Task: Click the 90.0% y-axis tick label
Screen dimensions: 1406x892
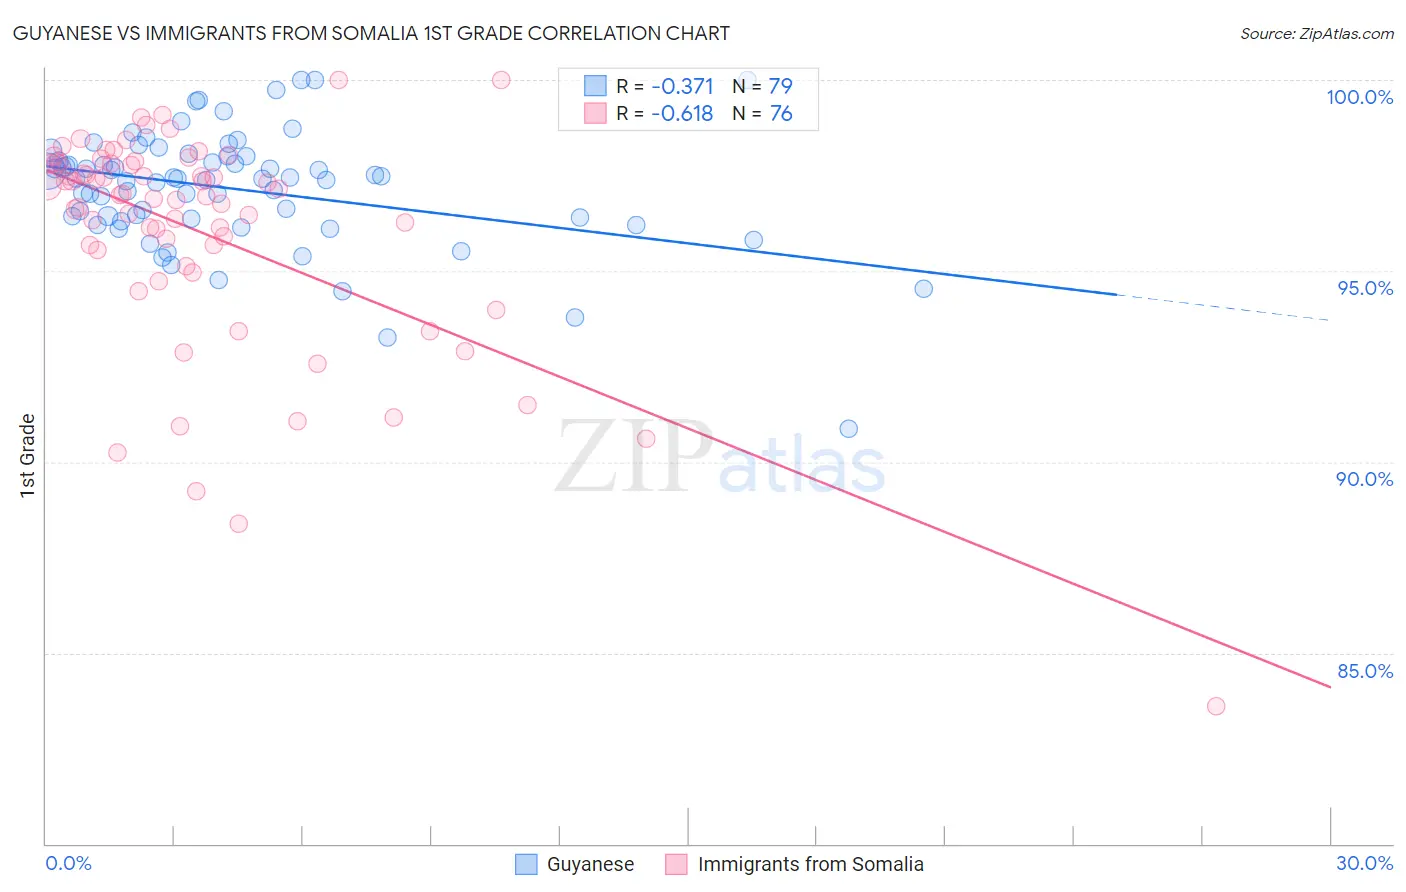Action: point(1365,479)
